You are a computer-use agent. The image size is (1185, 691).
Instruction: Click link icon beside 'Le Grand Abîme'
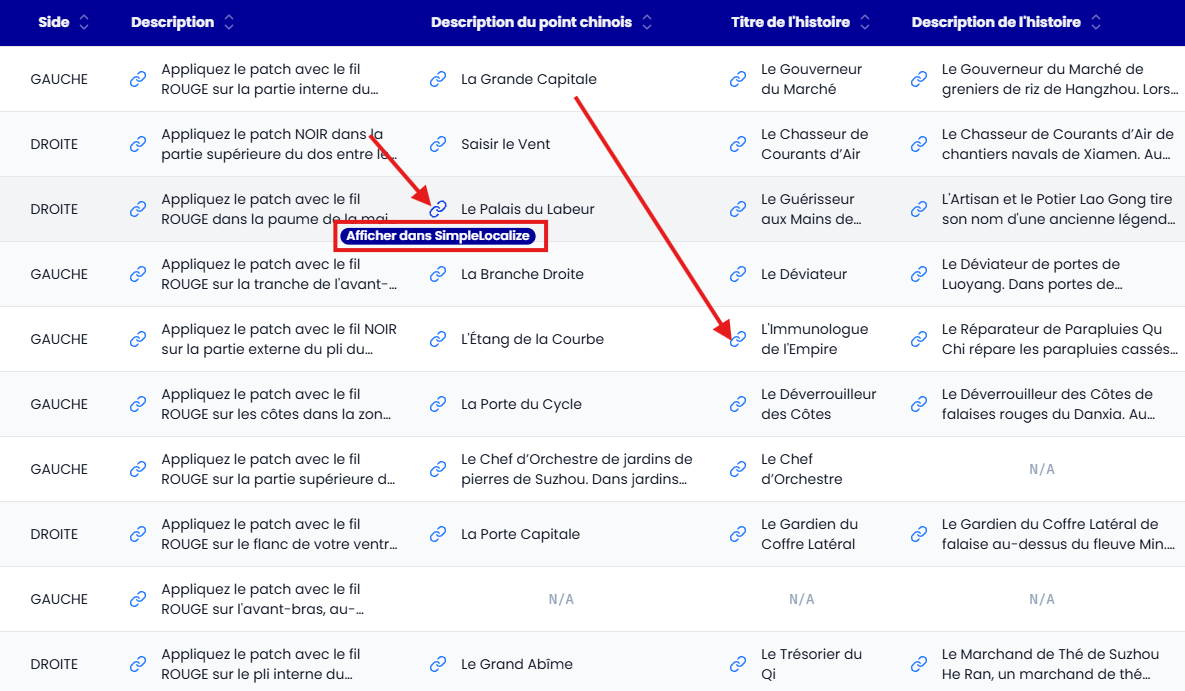point(438,664)
